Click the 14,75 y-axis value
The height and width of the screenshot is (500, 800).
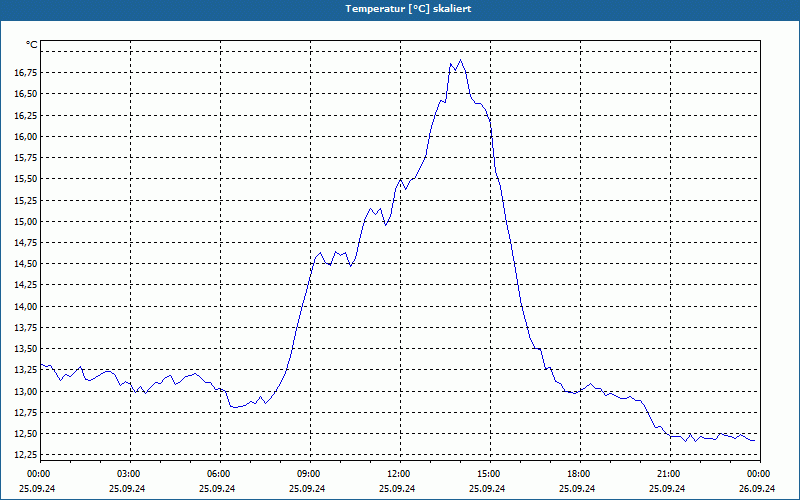(26, 243)
